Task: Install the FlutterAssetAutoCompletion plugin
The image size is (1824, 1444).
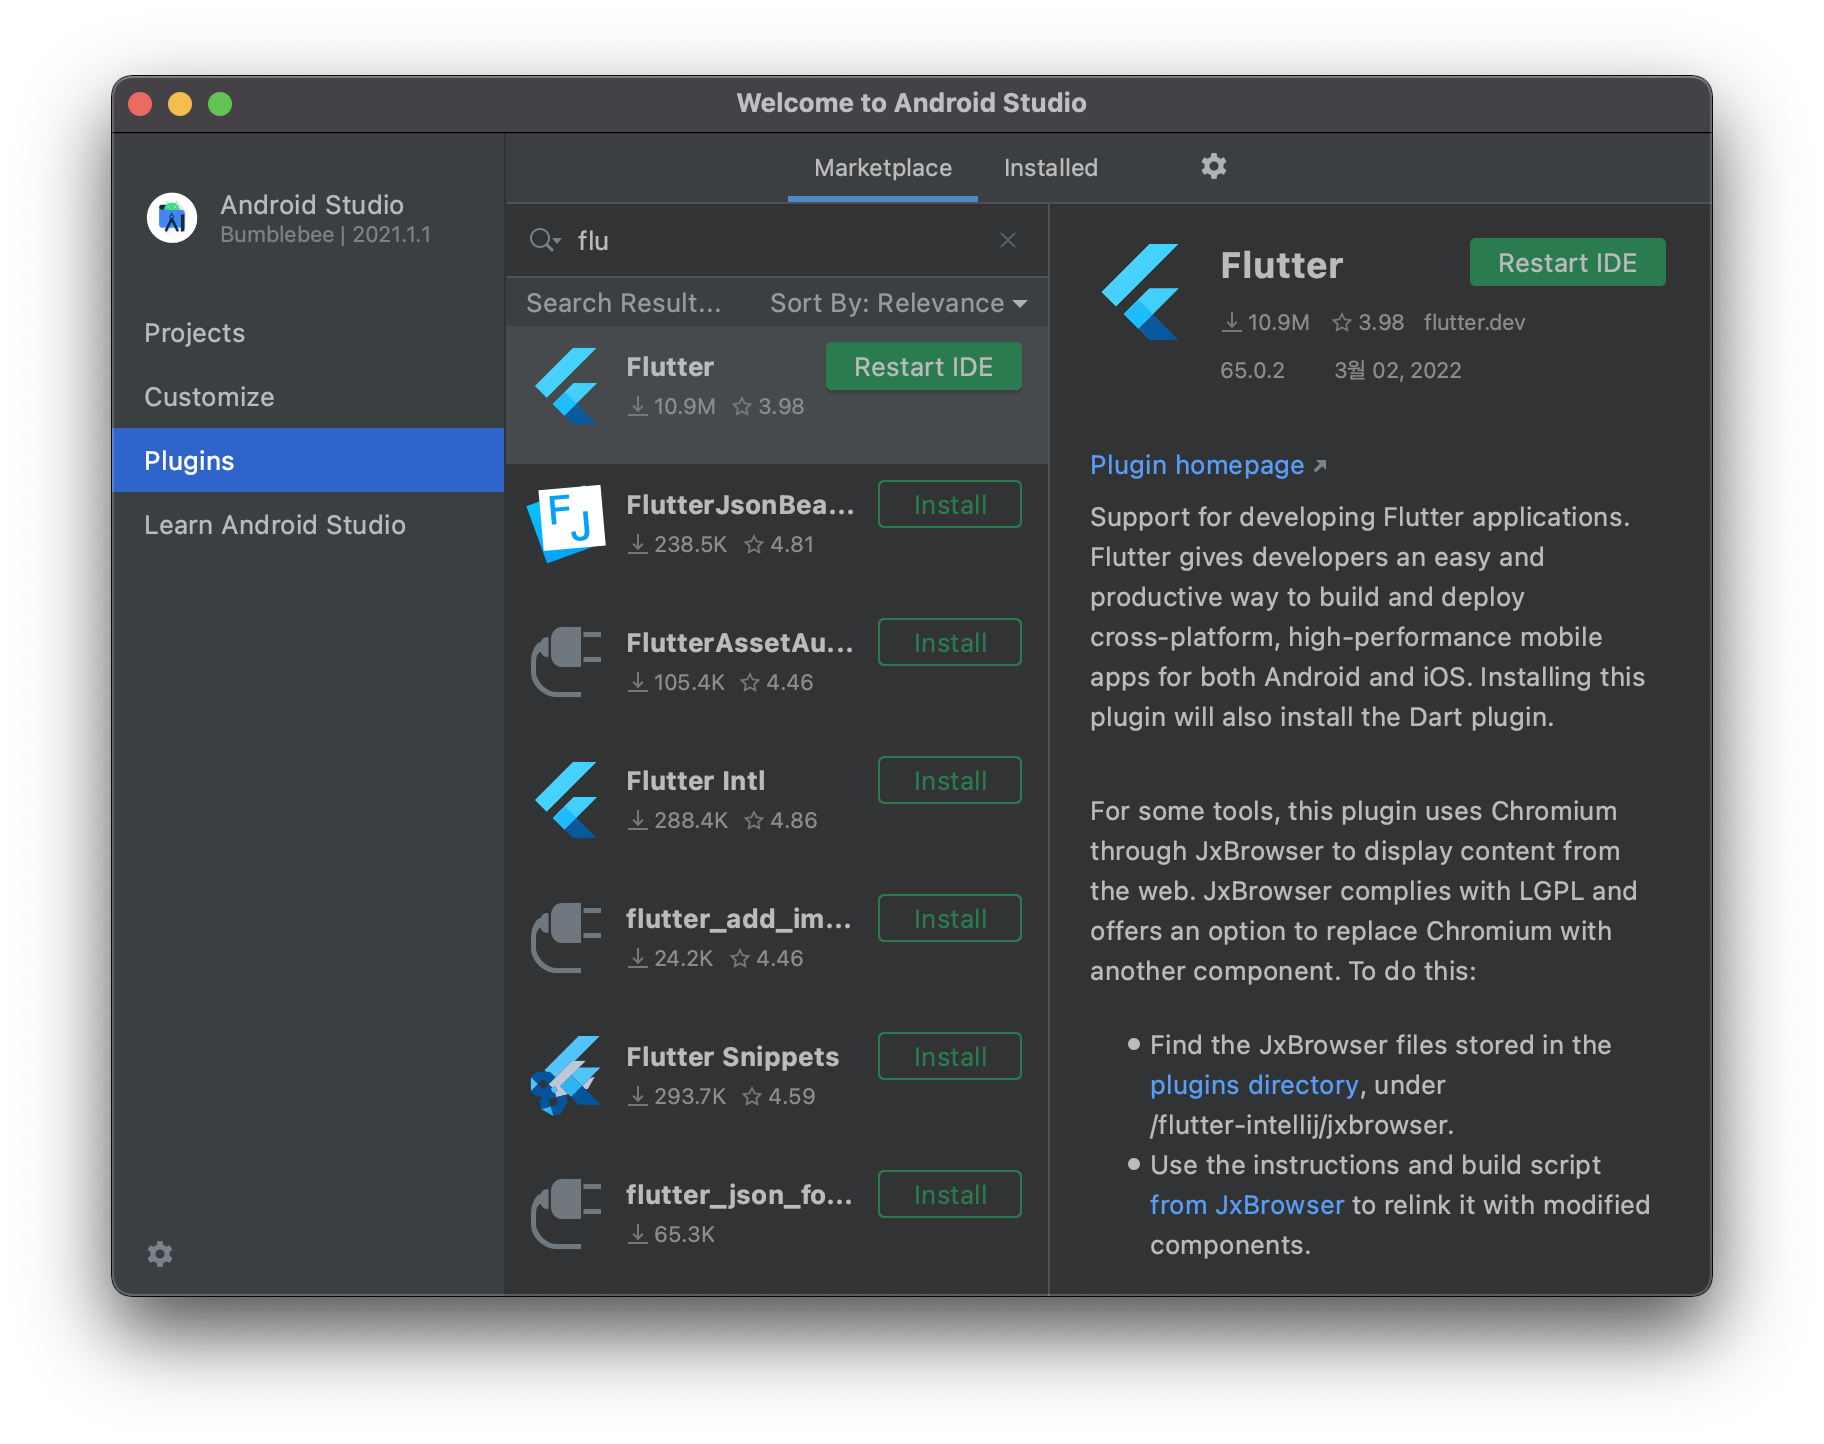Action: point(950,643)
